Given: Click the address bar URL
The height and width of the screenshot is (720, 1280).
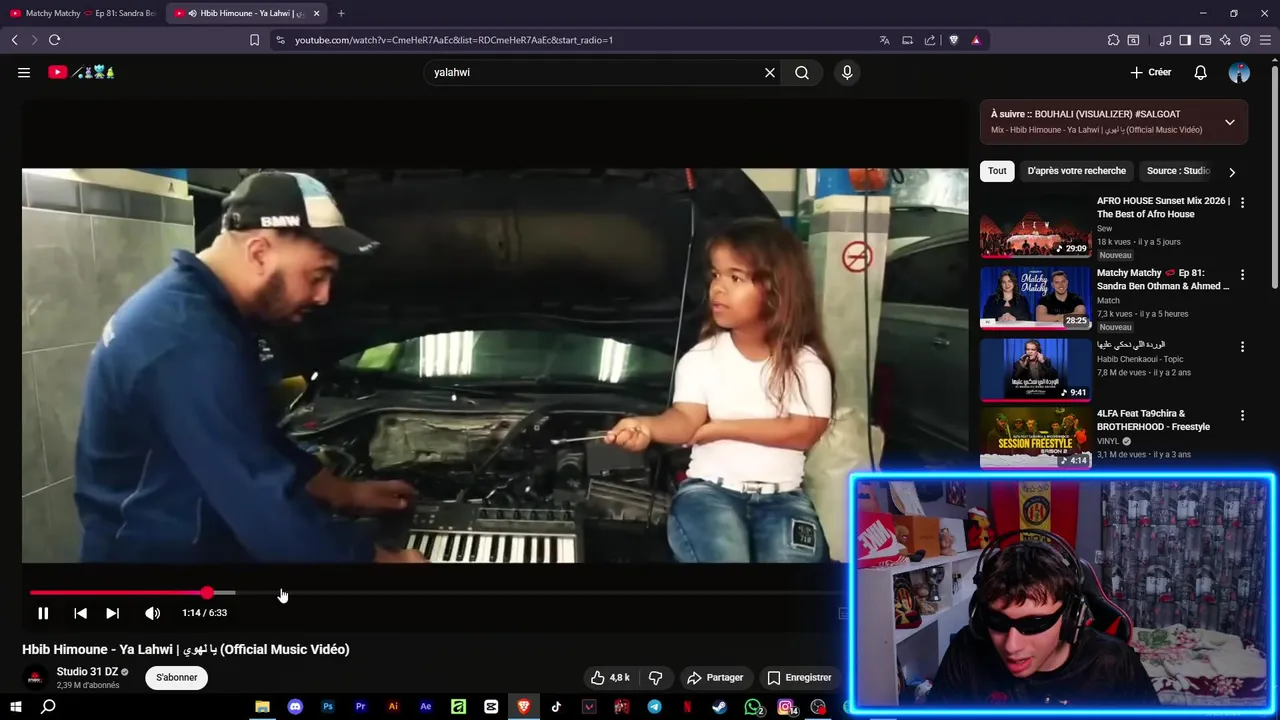Looking at the screenshot, I should [x=454, y=40].
